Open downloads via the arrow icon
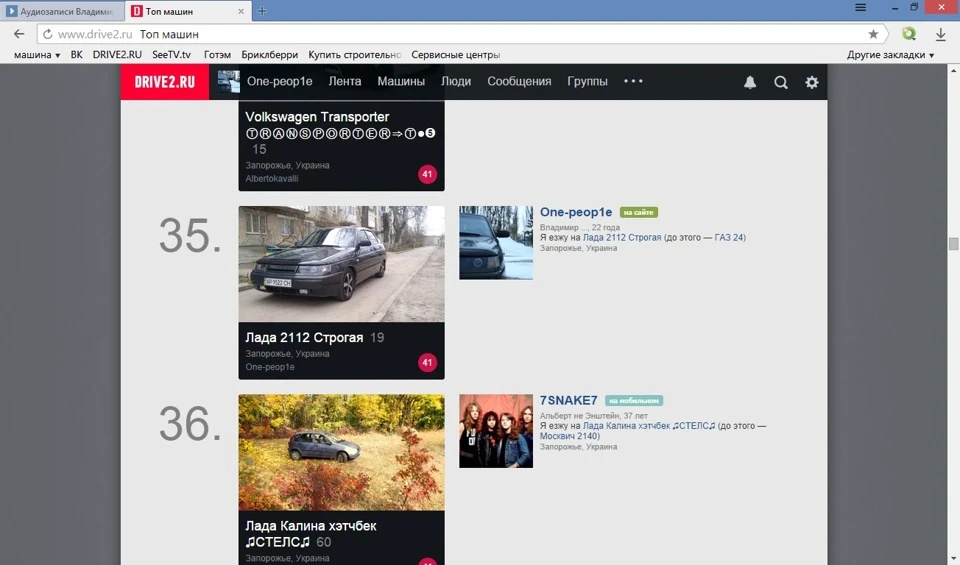 tap(941, 34)
